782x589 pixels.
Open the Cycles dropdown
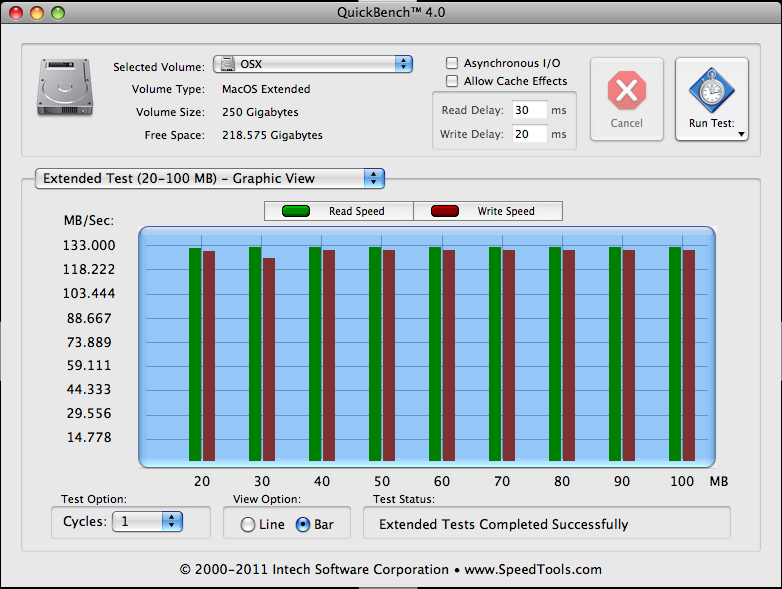click(148, 522)
